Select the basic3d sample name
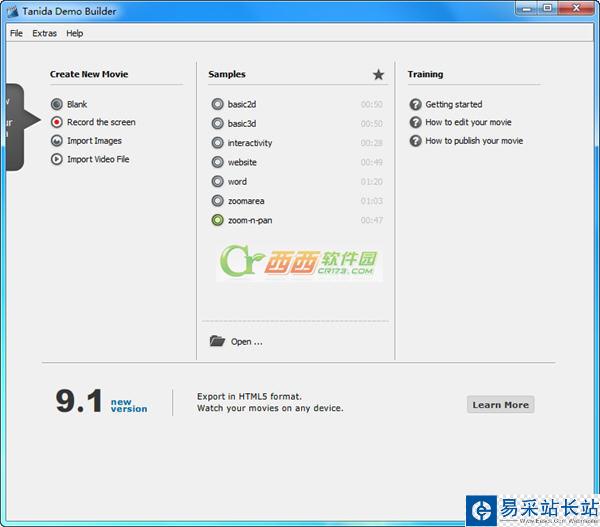Image resolution: width=600 pixels, height=527 pixels. tap(242, 124)
